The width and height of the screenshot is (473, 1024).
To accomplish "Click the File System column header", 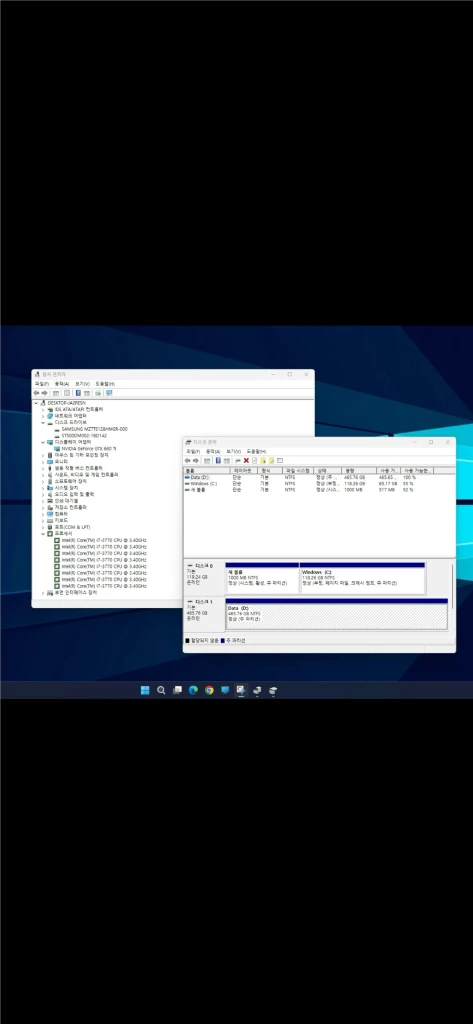I will click(x=299, y=470).
